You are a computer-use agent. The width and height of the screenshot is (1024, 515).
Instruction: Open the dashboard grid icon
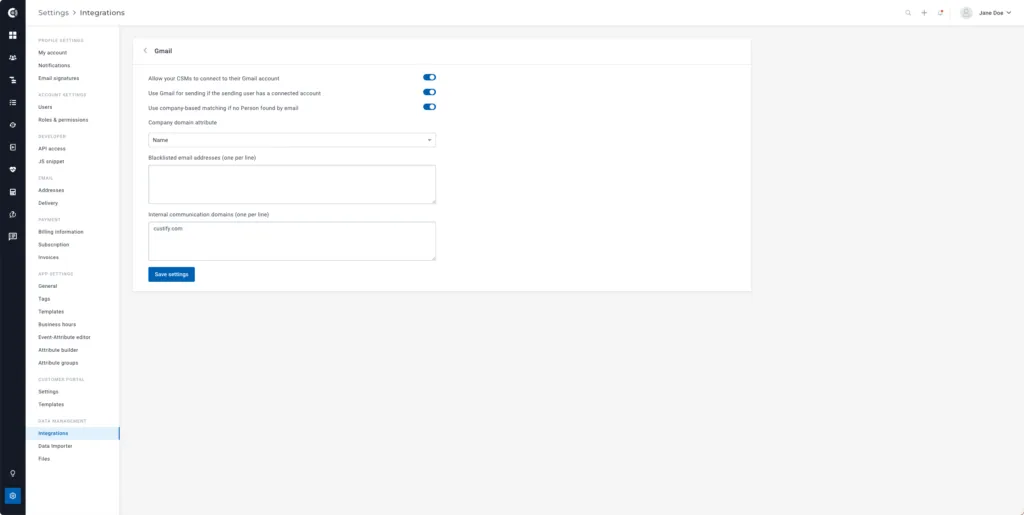pyautogui.click(x=12, y=35)
